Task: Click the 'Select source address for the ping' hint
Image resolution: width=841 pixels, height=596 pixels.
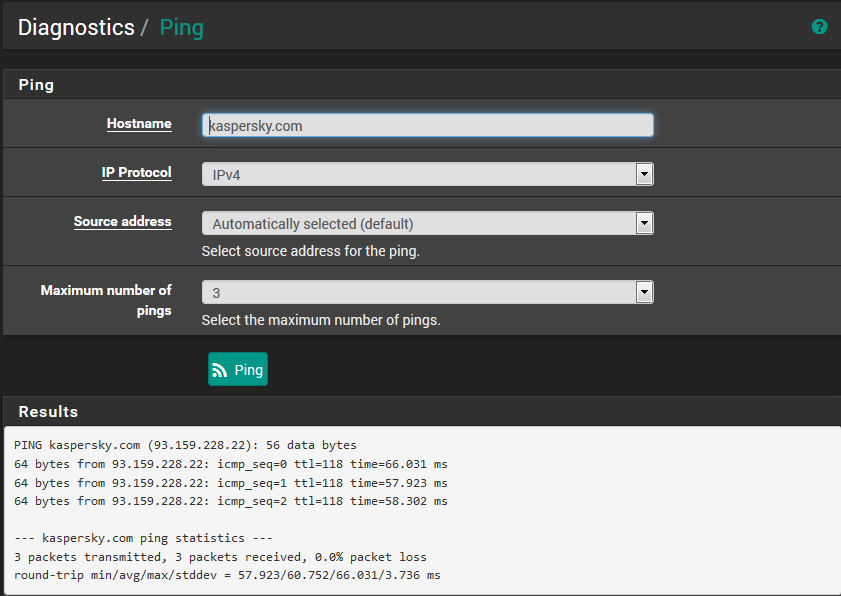Action: click(x=310, y=251)
